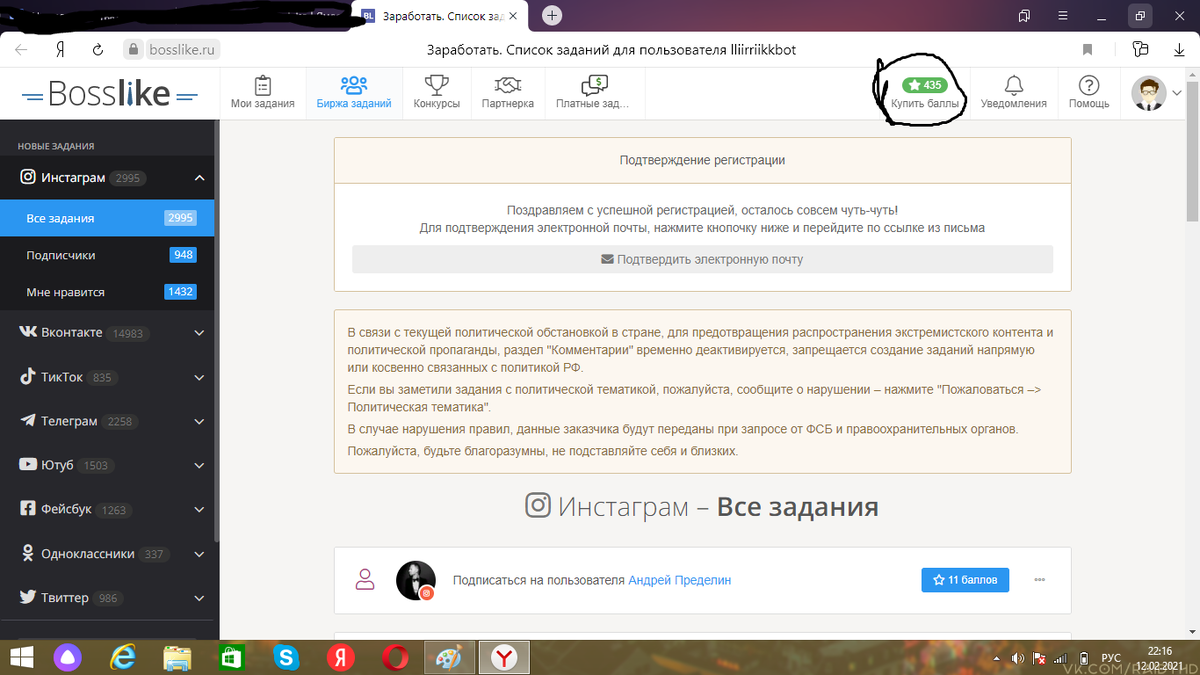Open the ТикТок section icon
The width and height of the screenshot is (1200, 675).
[x=28, y=377]
